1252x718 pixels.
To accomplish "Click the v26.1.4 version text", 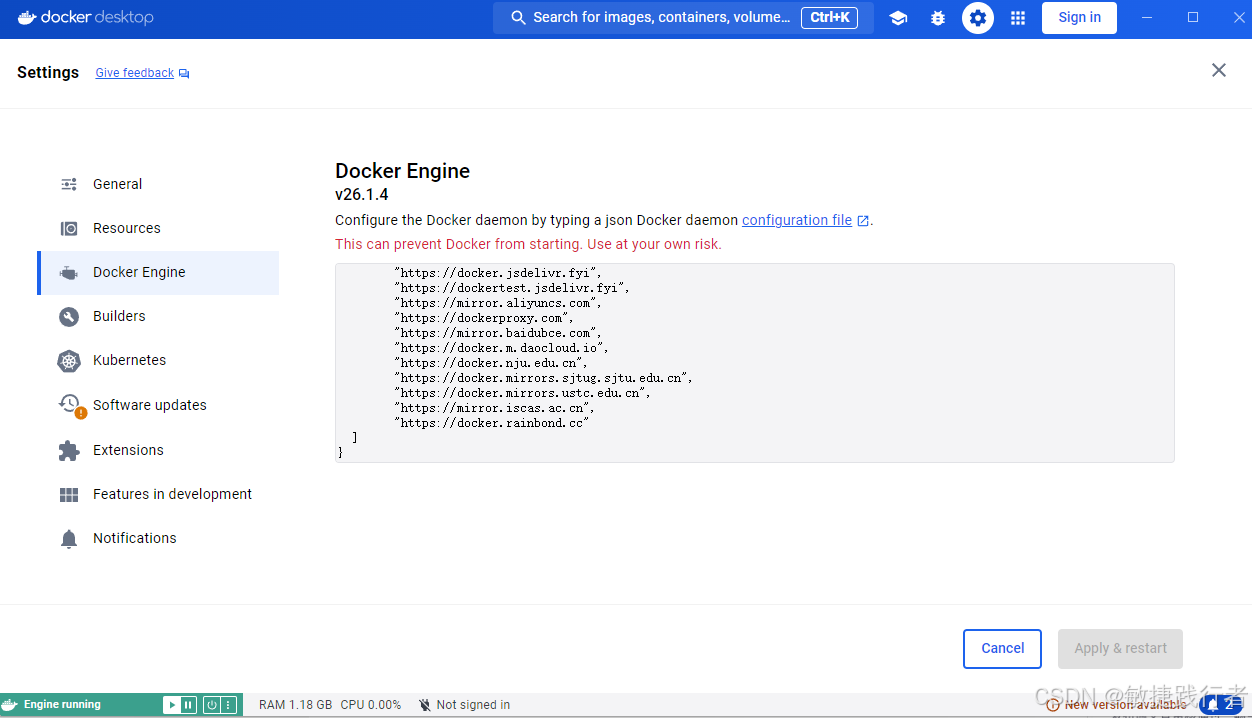I will [x=361, y=195].
